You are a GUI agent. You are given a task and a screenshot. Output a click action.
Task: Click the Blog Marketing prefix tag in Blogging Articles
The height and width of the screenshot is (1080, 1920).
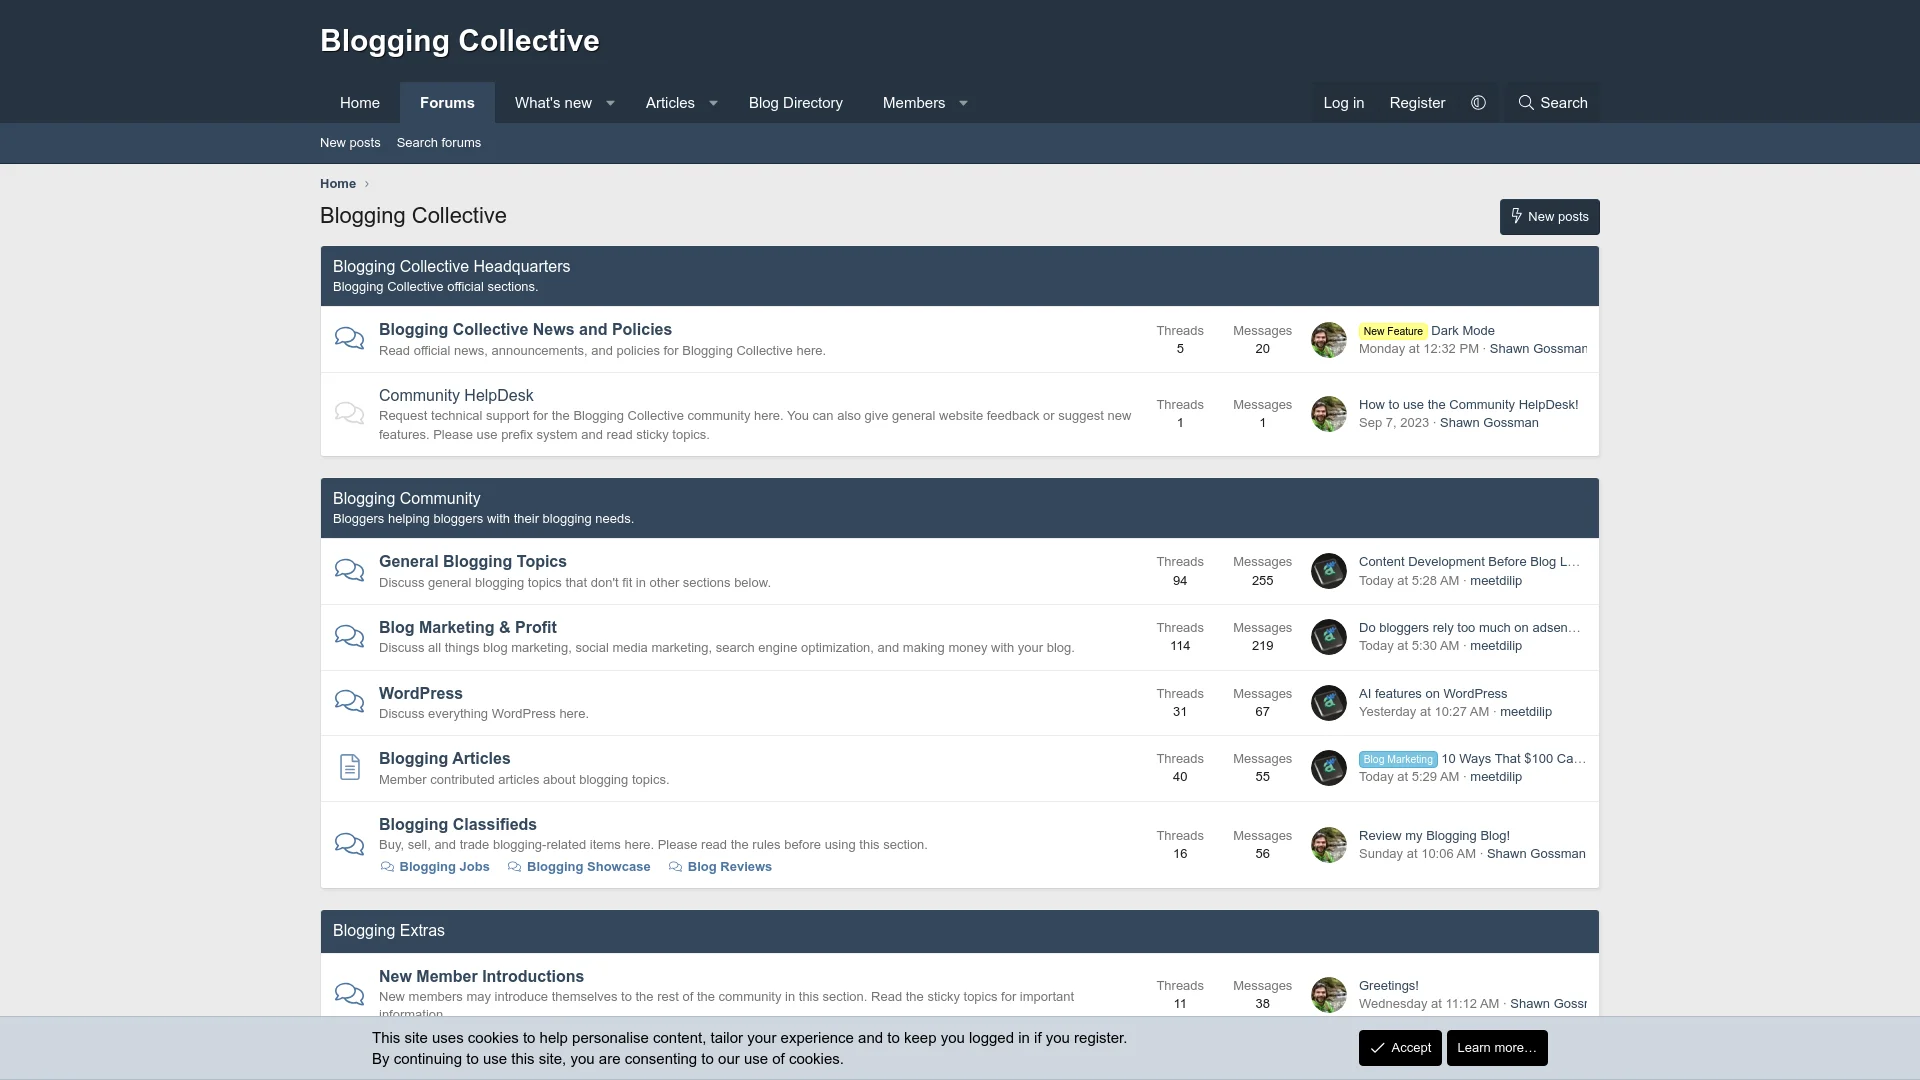(x=1398, y=758)
